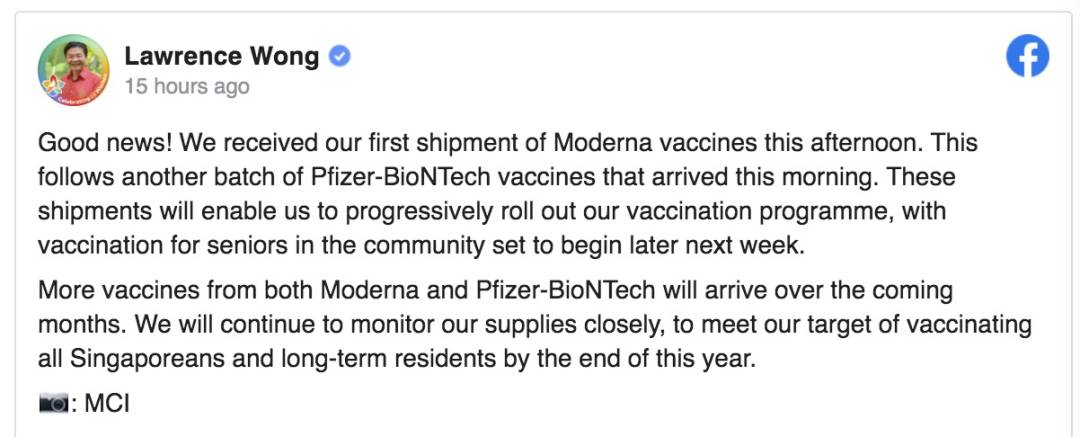Click the MCI photo credit text
Viewport: 1080px width, 437px height.
[x=107, y=404]
